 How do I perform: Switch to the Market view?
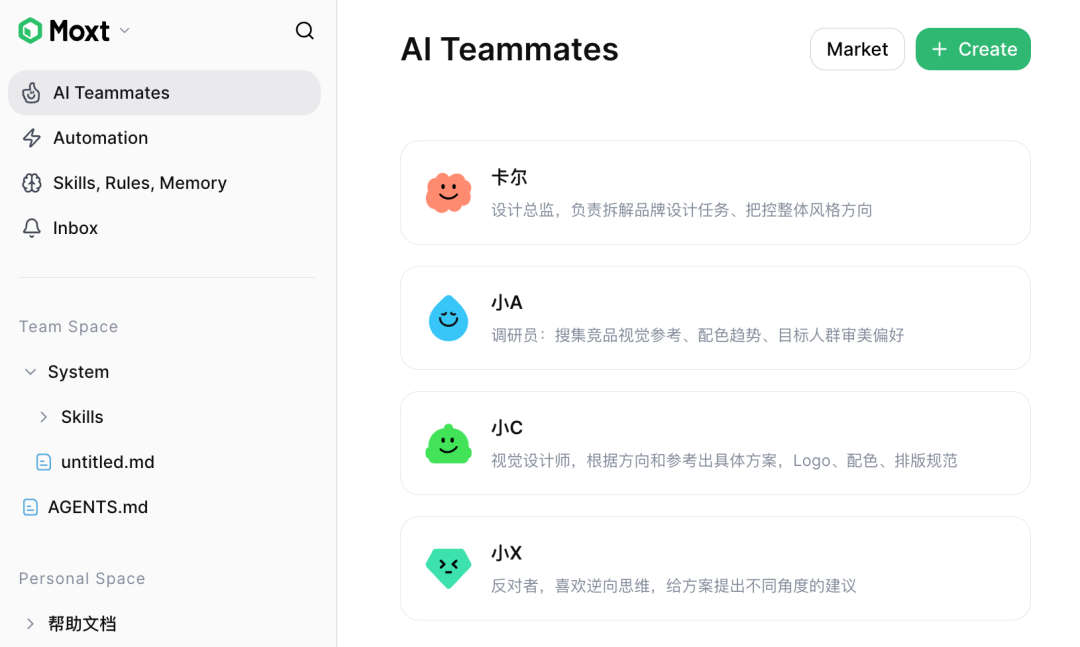point(857,48)
